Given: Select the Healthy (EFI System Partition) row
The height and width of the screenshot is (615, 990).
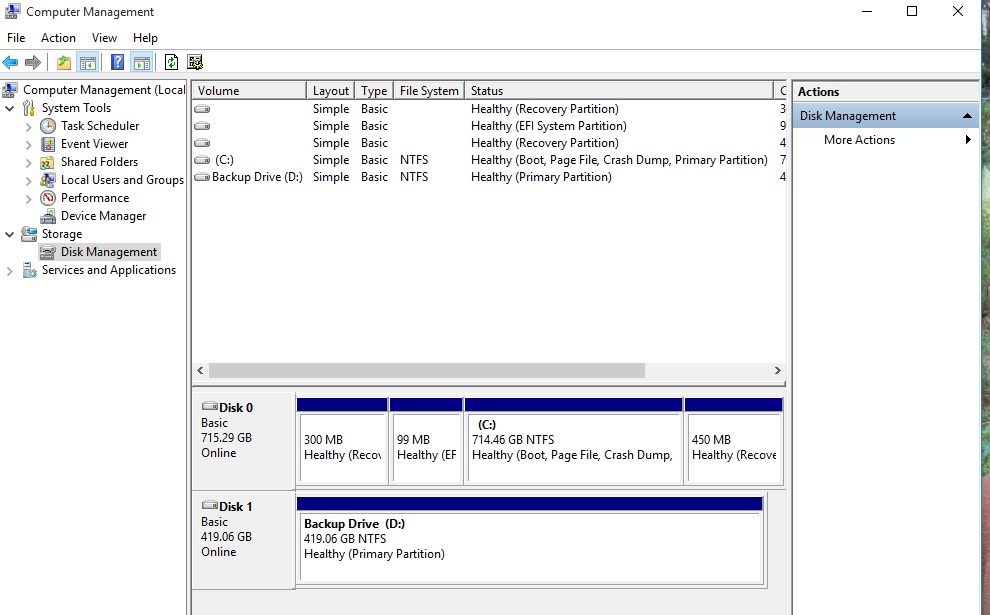Looking at the screenshot, I should click(489, 126).
